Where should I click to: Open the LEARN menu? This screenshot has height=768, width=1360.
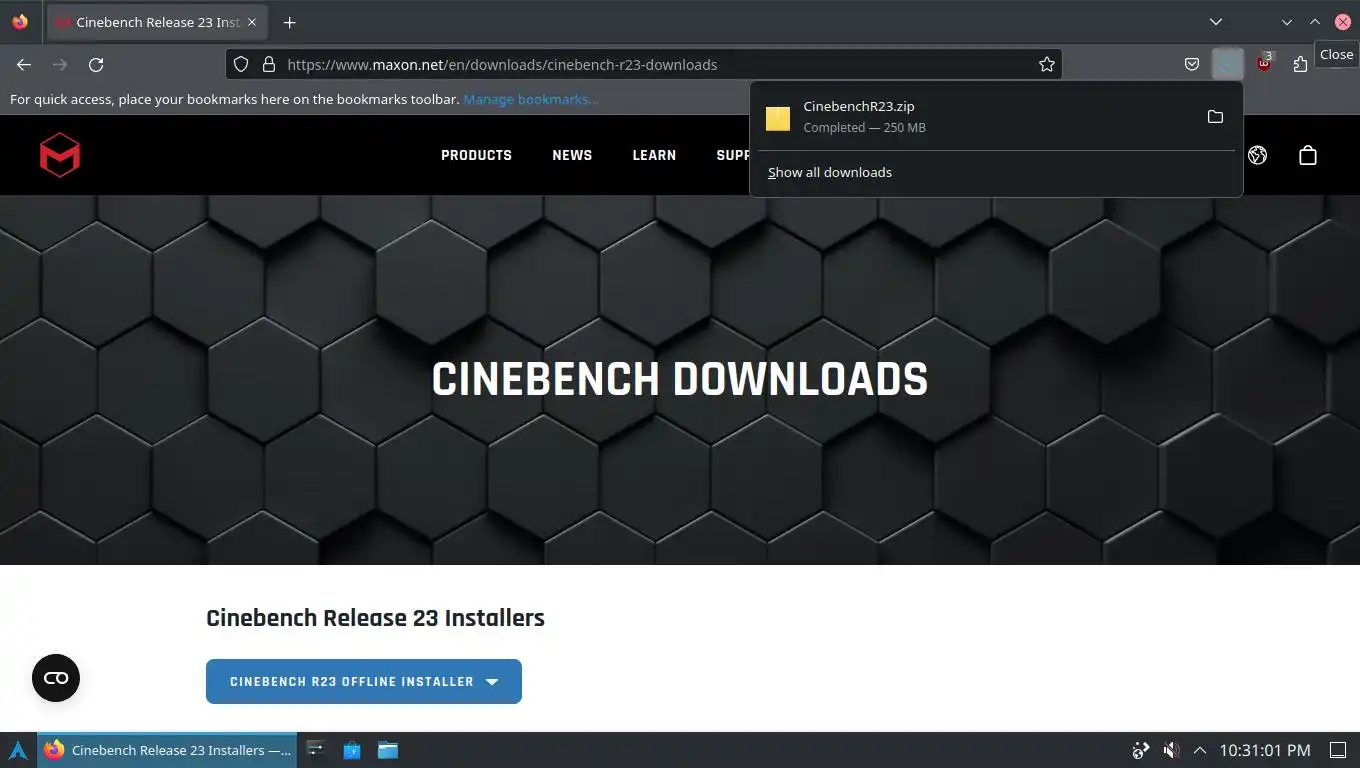(654, 155)
